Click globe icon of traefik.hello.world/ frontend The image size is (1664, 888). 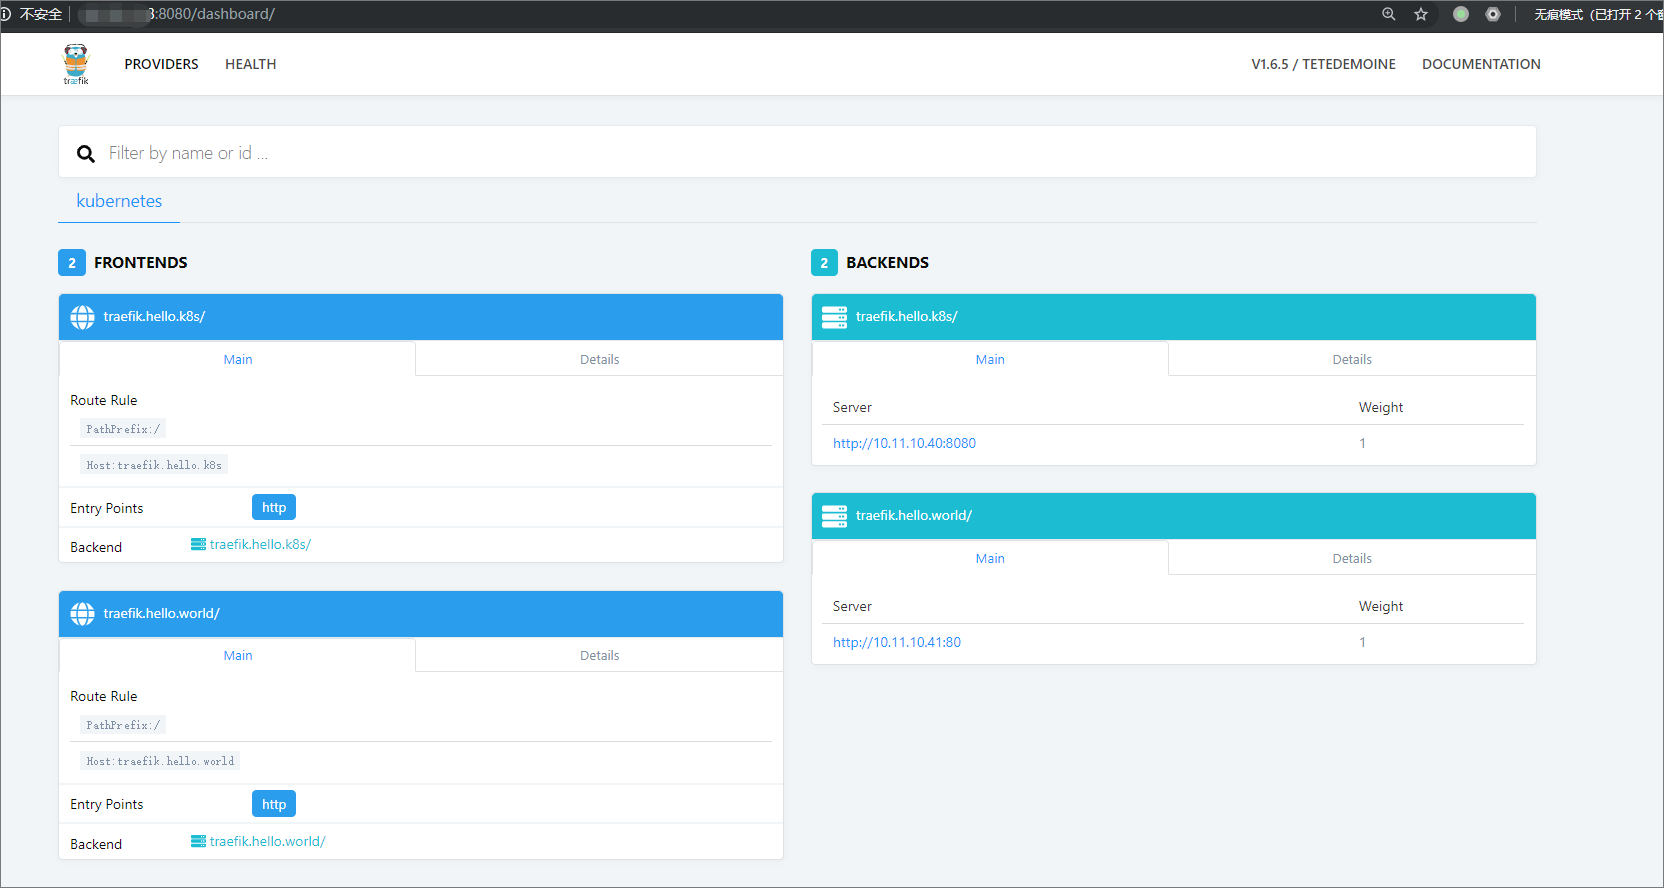coord(83,614)
